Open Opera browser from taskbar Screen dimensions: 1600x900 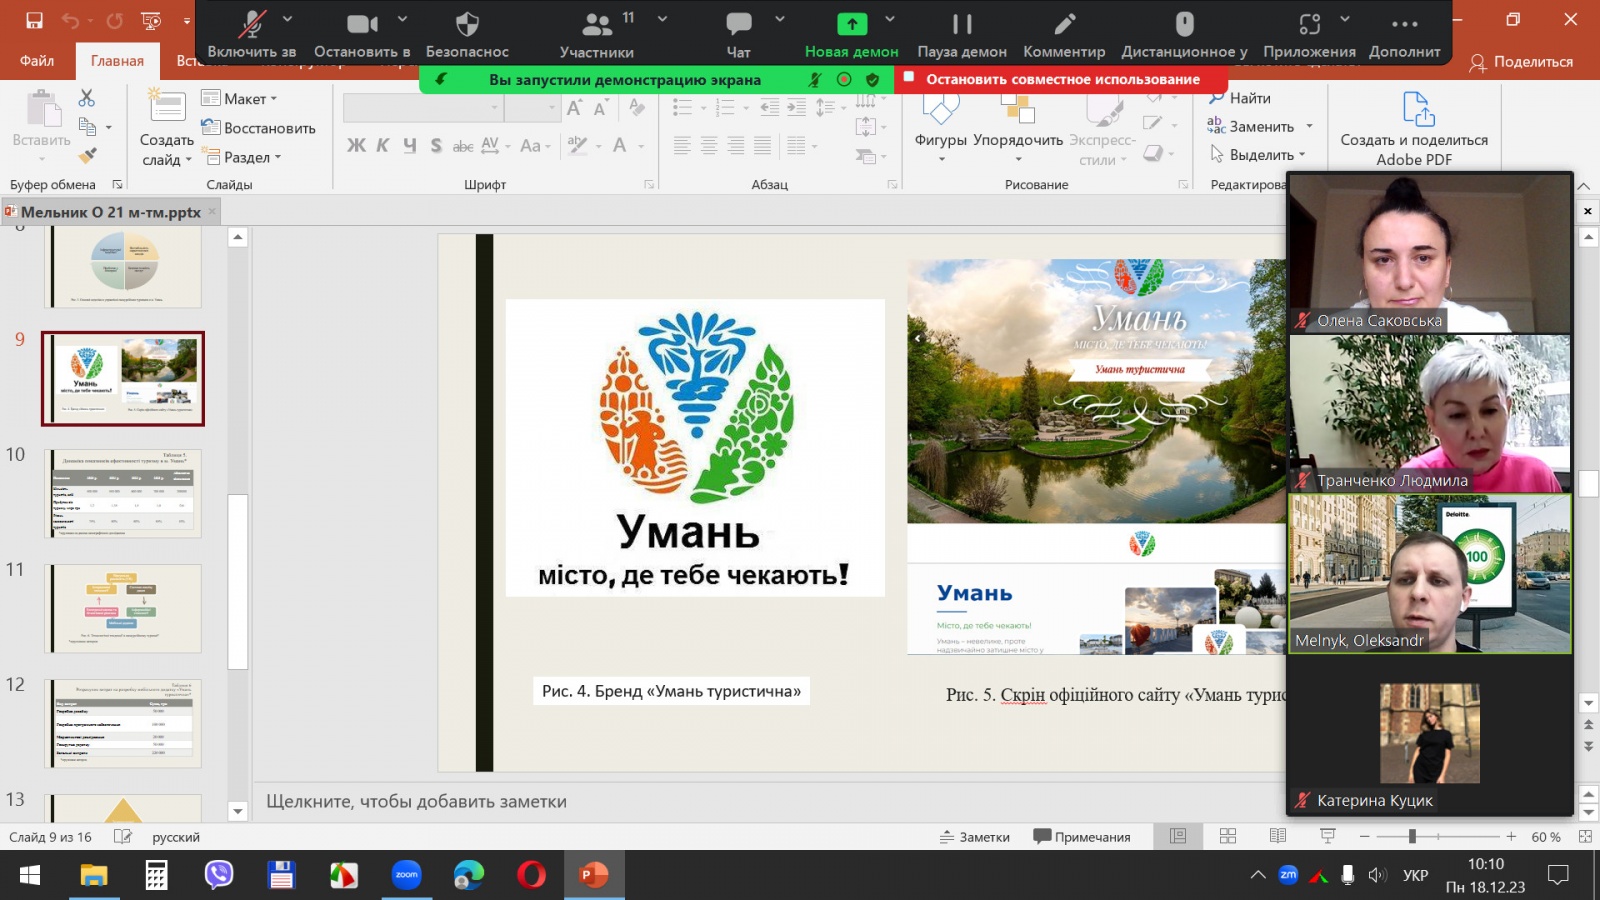(531, 875)
